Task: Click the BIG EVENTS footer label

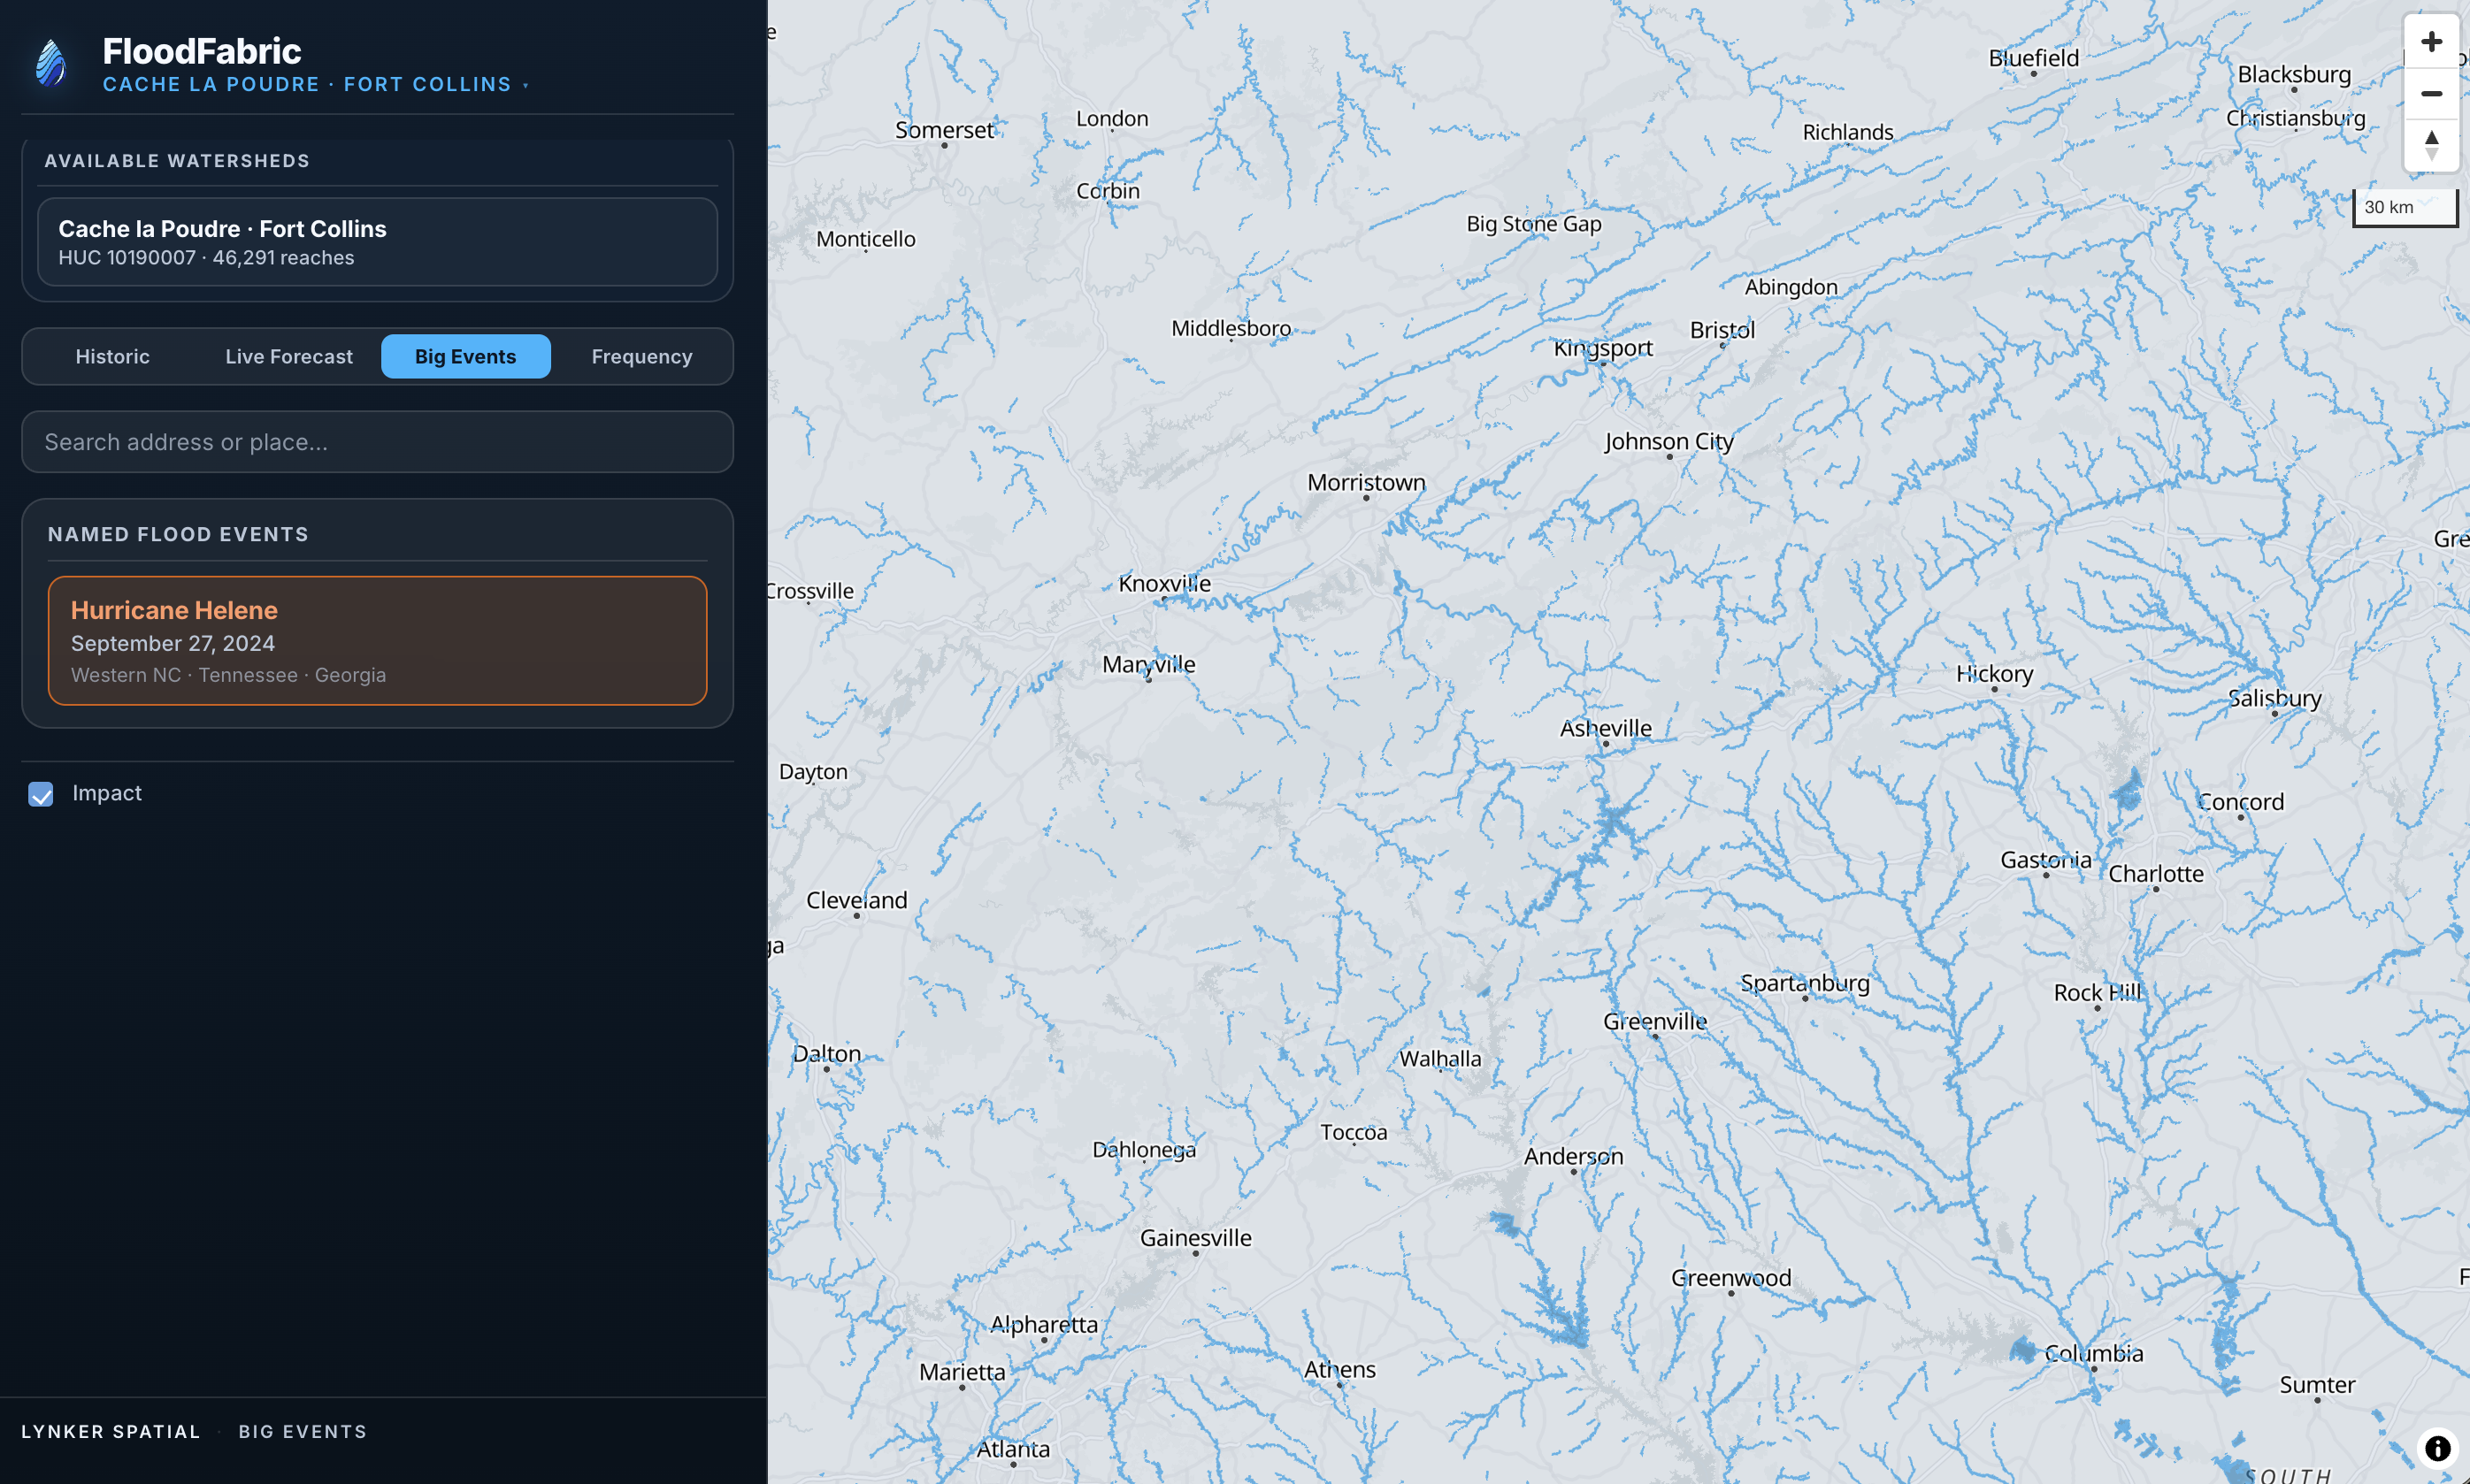Action: 302,1431
